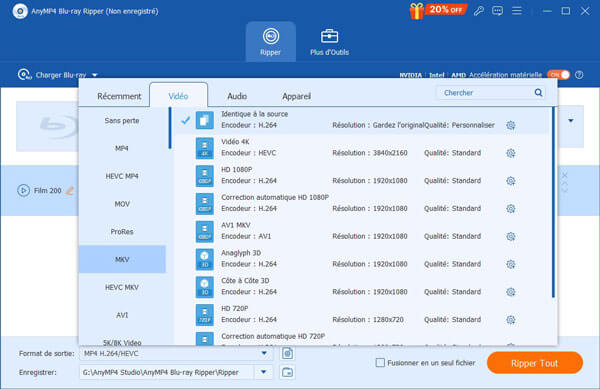Select HEVC MP4 format category
600x389 pixels.
click(122, 176)
